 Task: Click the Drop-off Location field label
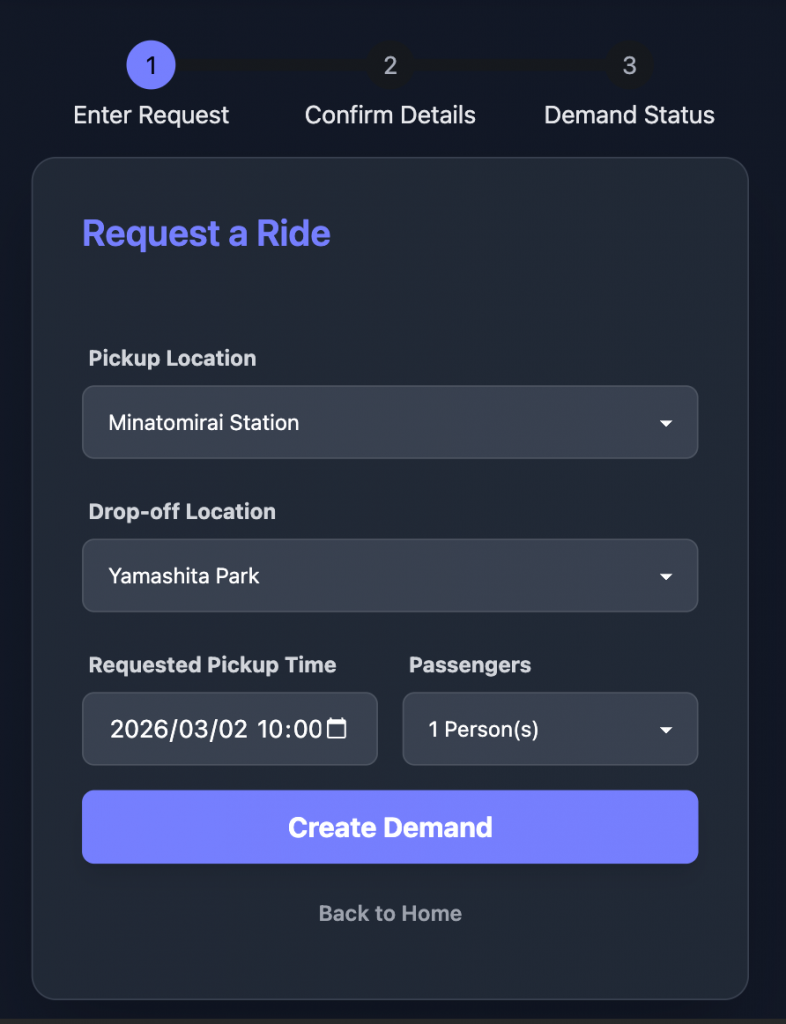(x=182, y=511)
